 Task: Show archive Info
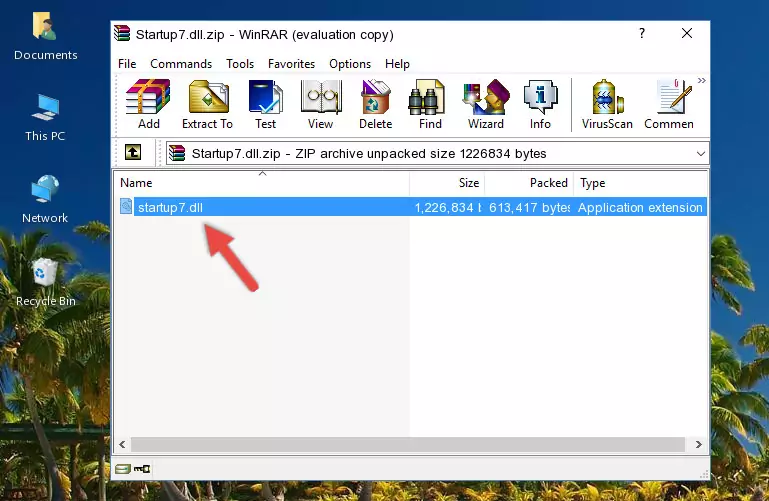540,104
